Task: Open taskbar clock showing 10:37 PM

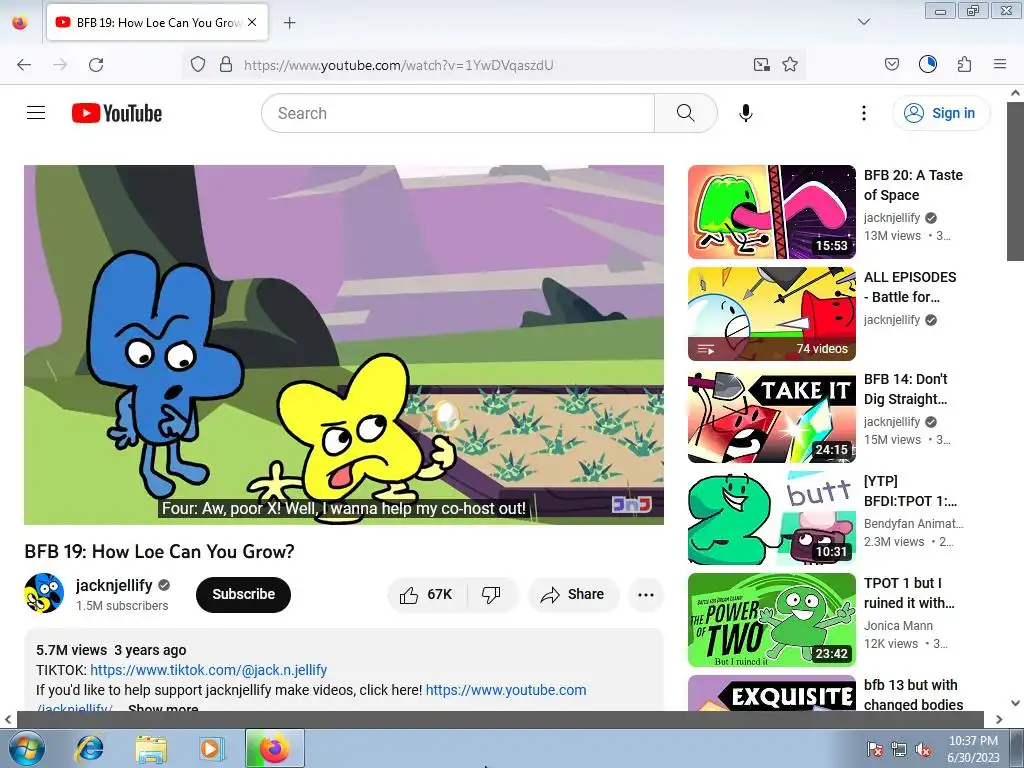Action: tap(973, 749)
